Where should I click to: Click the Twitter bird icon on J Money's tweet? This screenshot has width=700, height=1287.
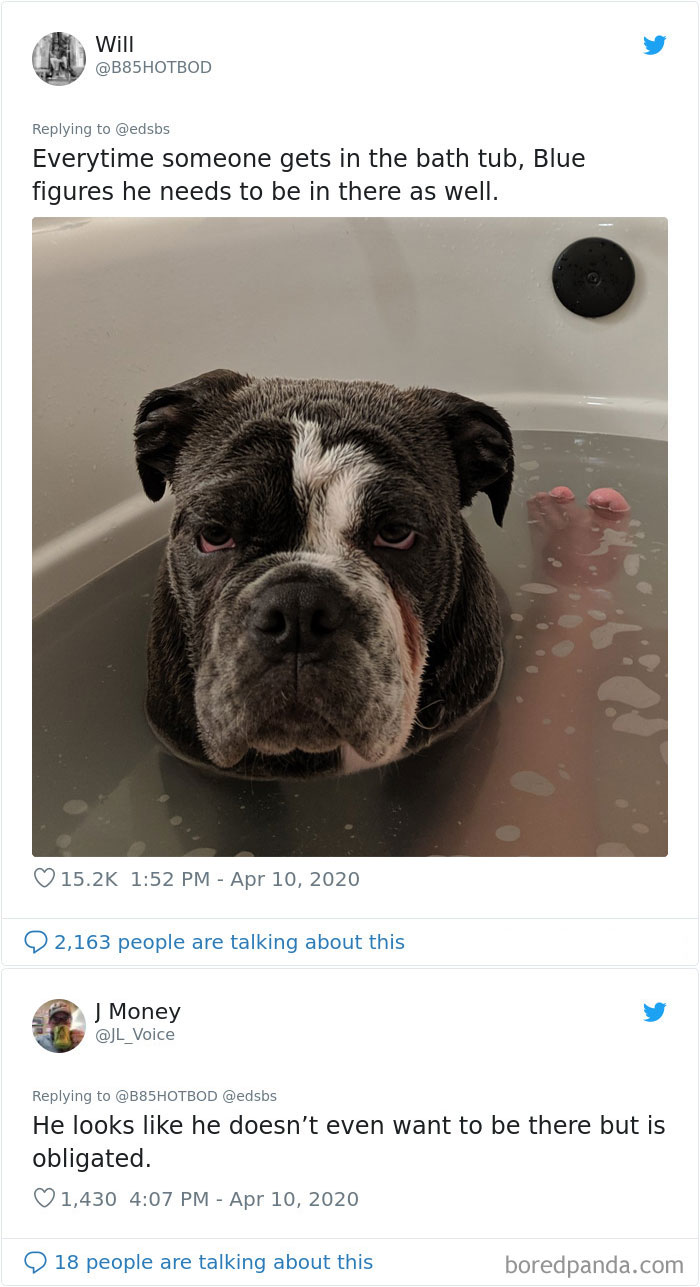click(655, 1012)
